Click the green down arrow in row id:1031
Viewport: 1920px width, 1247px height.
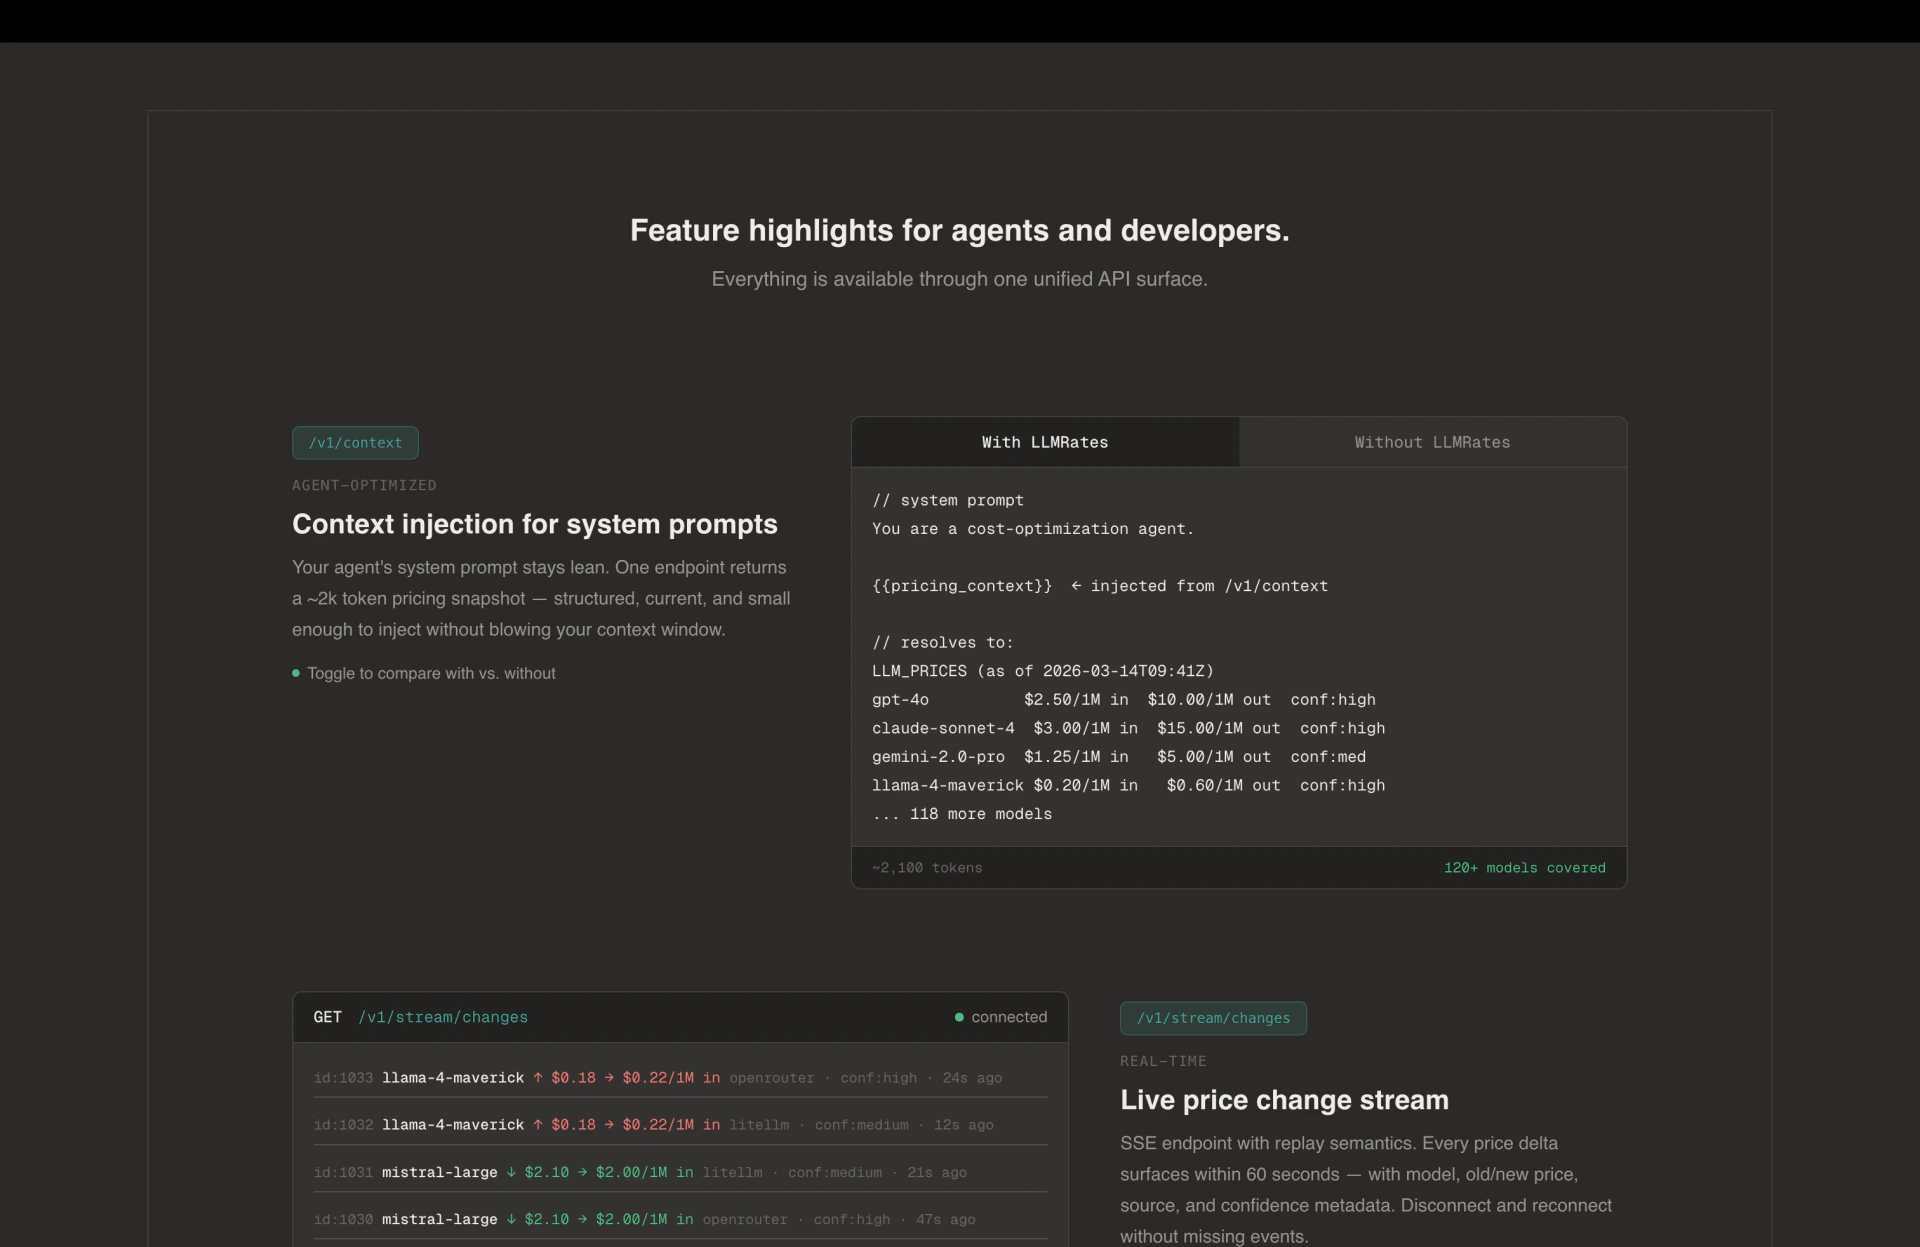511,1172
